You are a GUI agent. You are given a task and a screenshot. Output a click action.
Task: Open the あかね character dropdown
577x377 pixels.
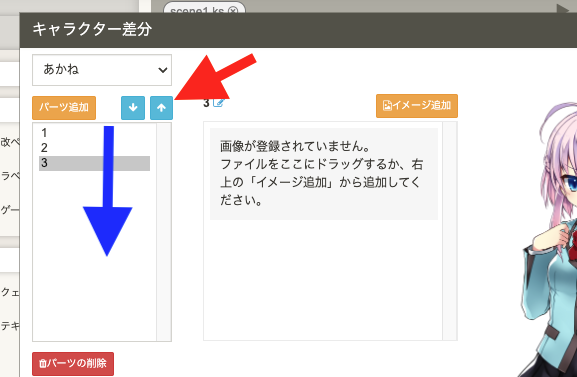(x=102, y=70)
